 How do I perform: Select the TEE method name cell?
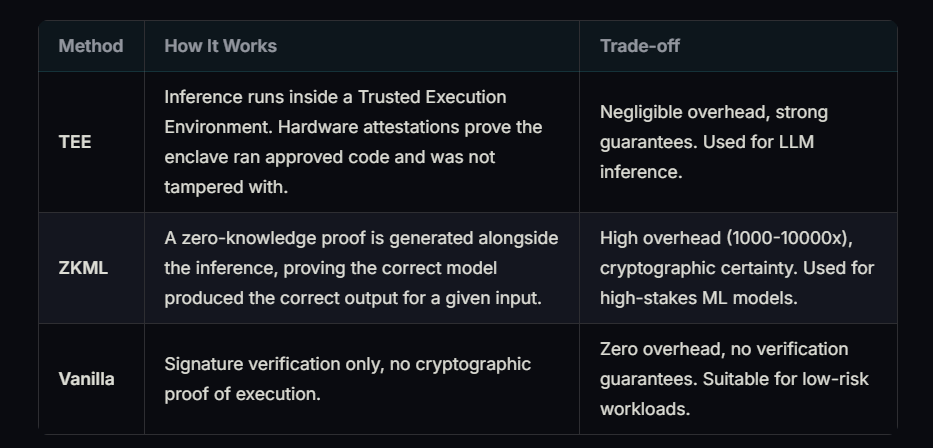point(75,142)
